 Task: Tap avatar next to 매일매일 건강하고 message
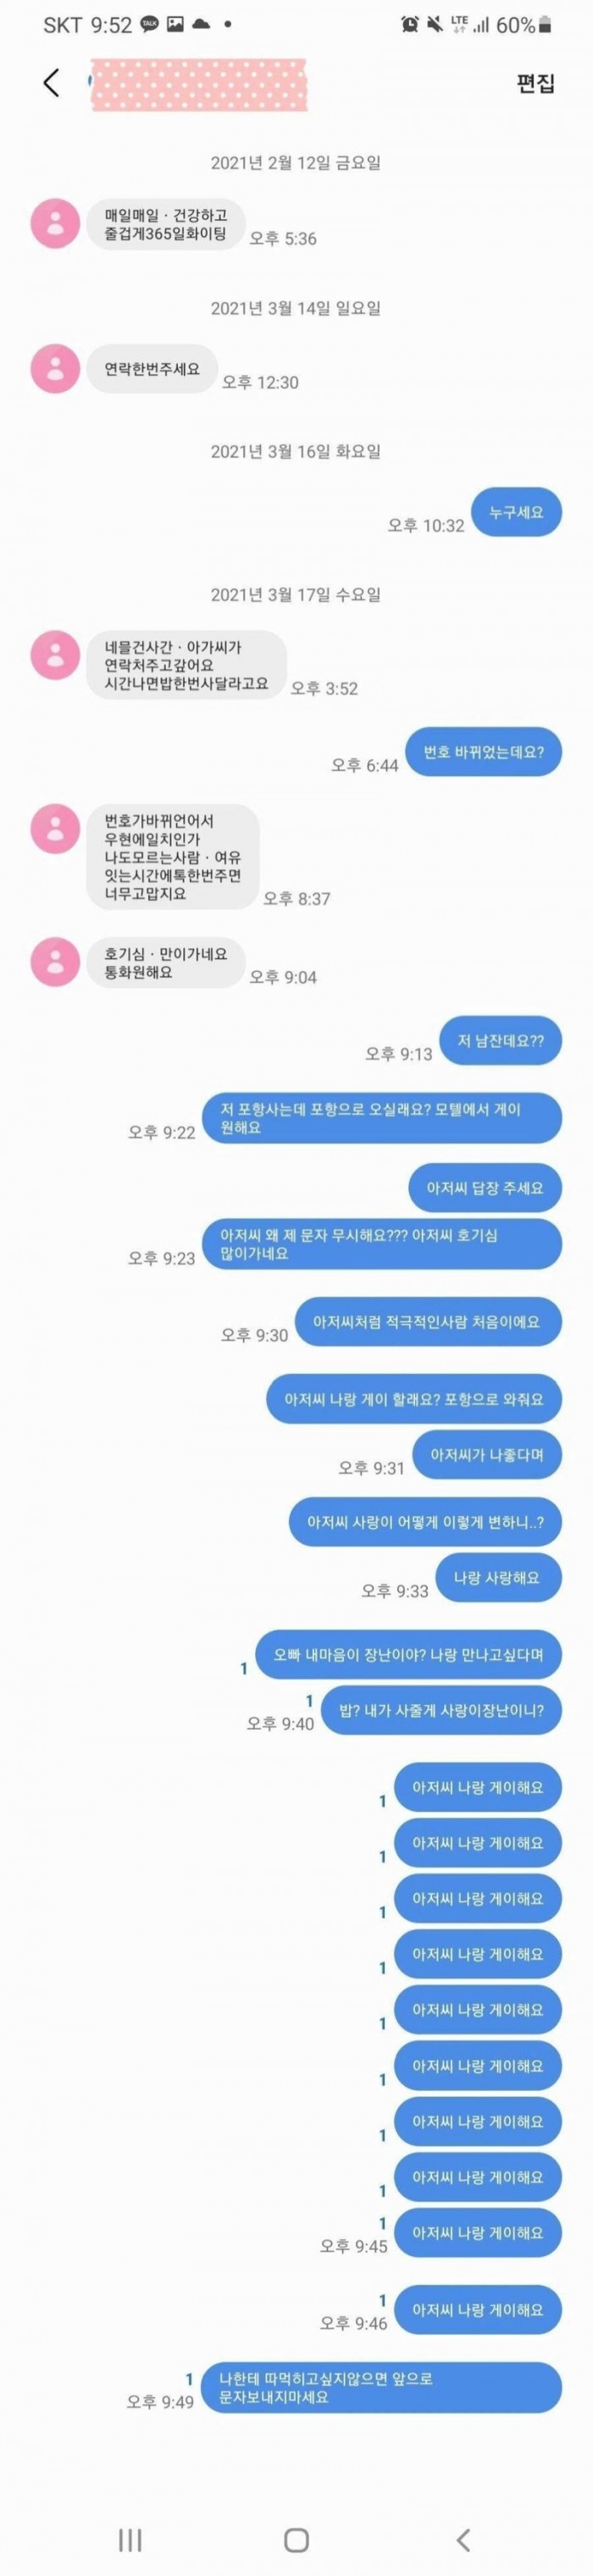click(x=55, y=223)
